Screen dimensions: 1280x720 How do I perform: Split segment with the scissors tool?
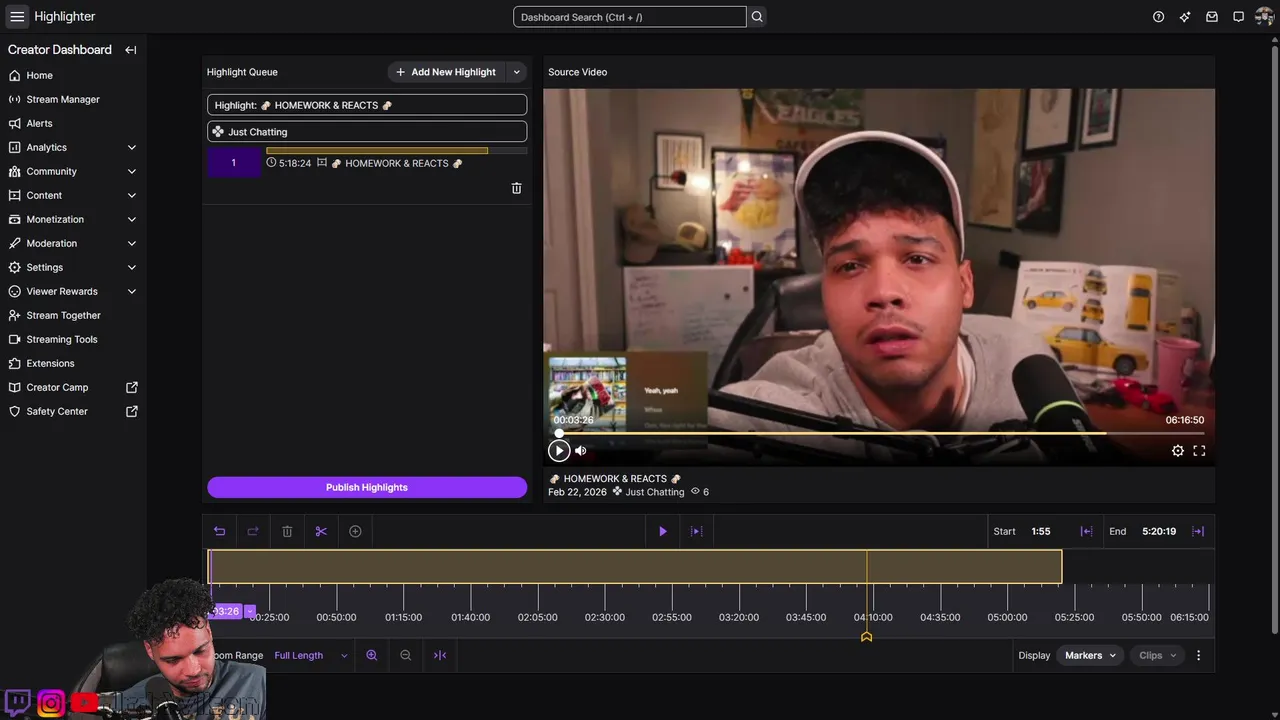coord(321,531)
